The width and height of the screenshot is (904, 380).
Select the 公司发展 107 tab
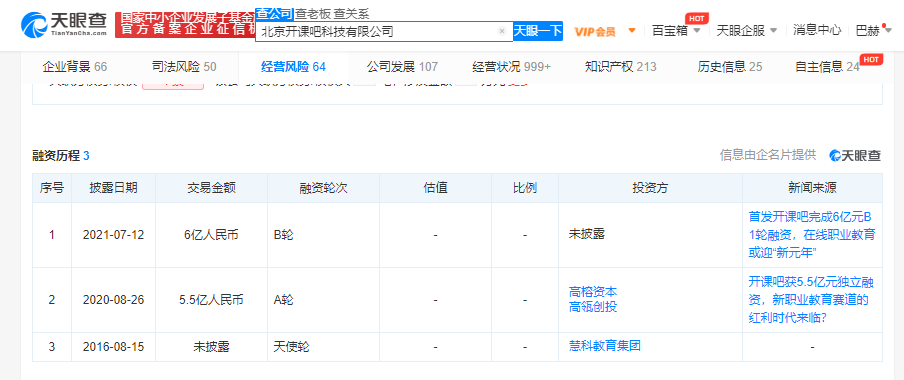tap(402, 67)
